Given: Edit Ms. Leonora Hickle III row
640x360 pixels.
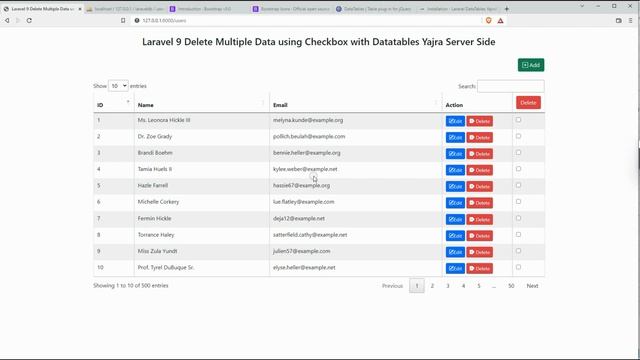Looking at the screenshot, I should tap(455, 121).
